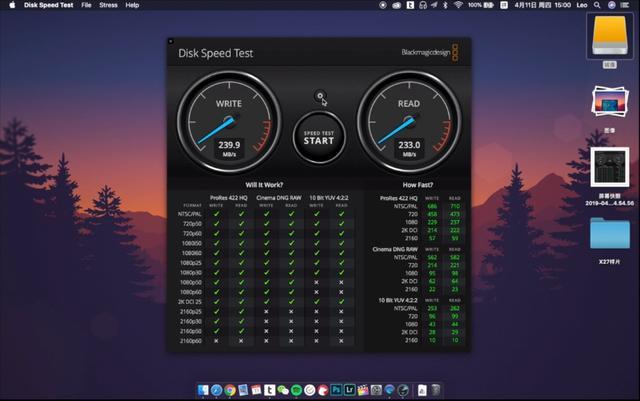Open Preview in the Dock
640x401 pixels.
(x=243, y=390)
